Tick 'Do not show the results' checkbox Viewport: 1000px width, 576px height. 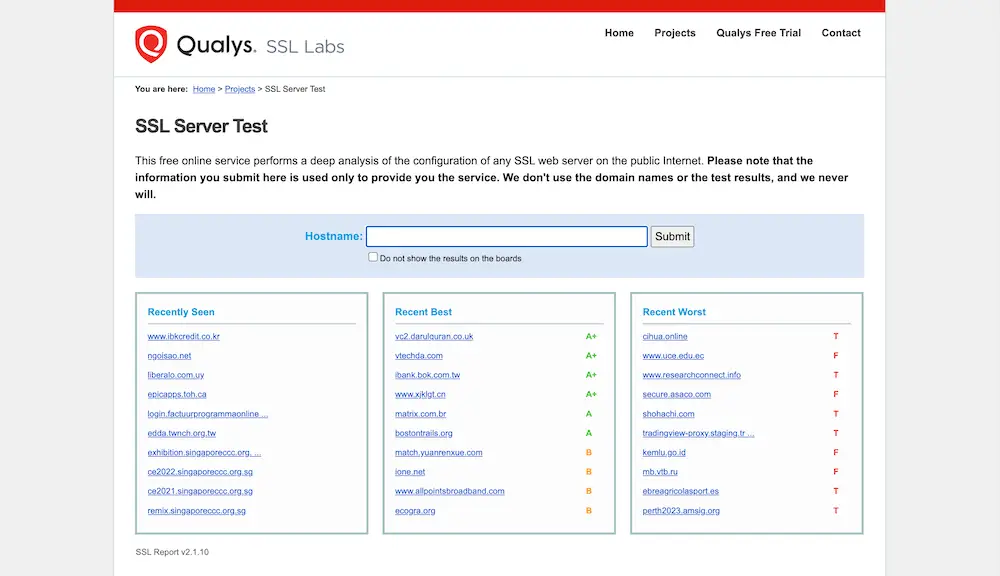point(373,257)
